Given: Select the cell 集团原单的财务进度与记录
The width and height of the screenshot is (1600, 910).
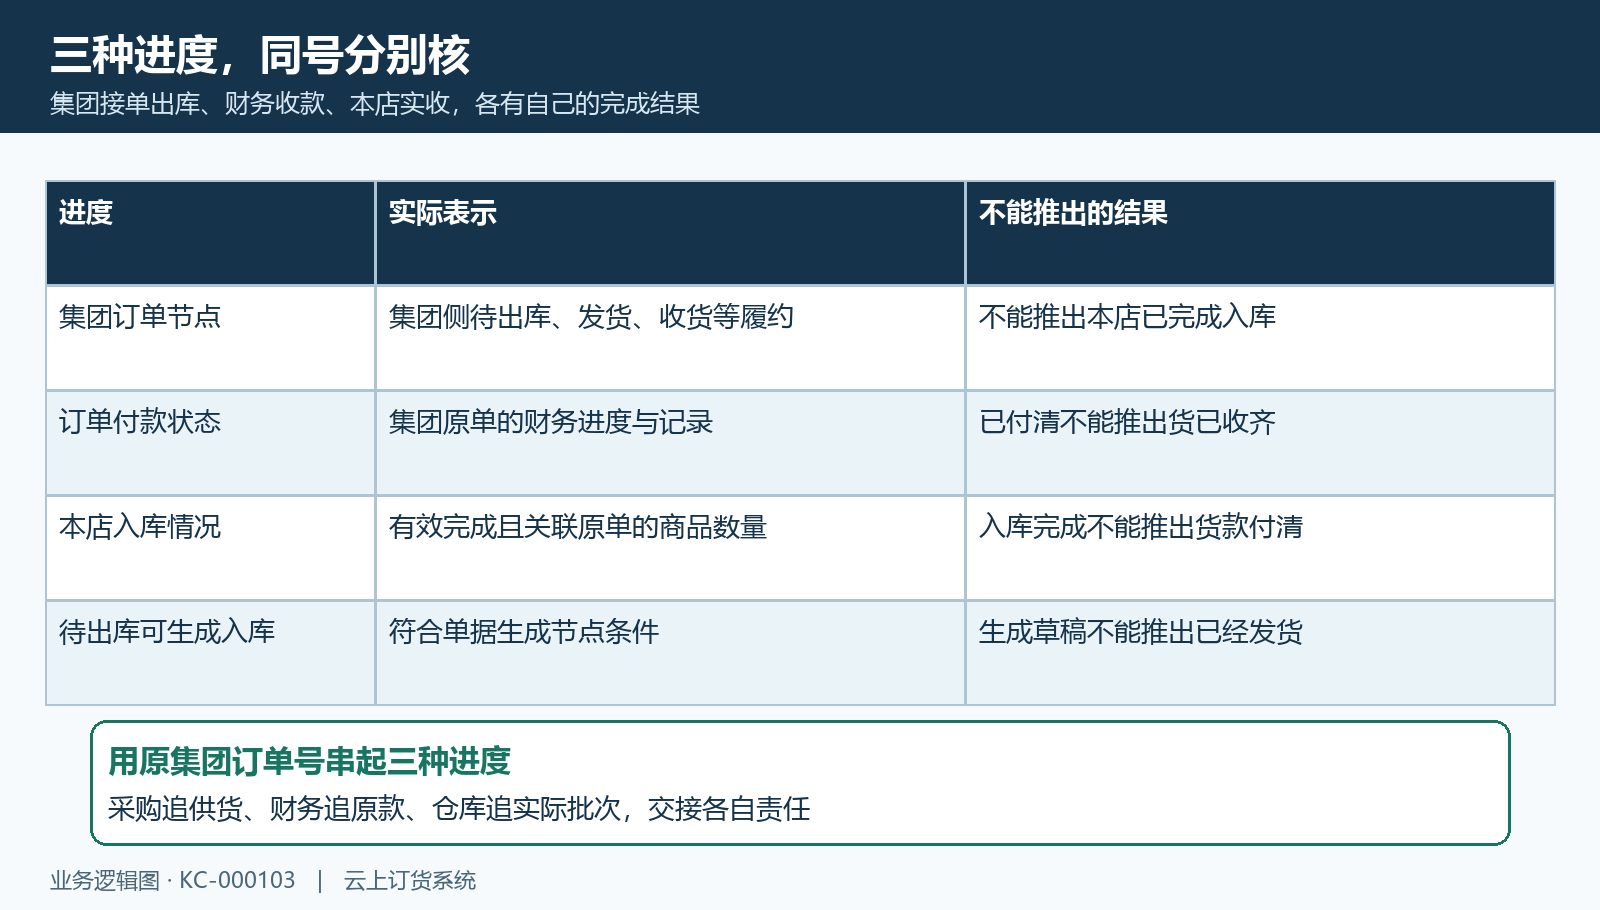Looking at the screenshot, I should [x=670, y=443].
